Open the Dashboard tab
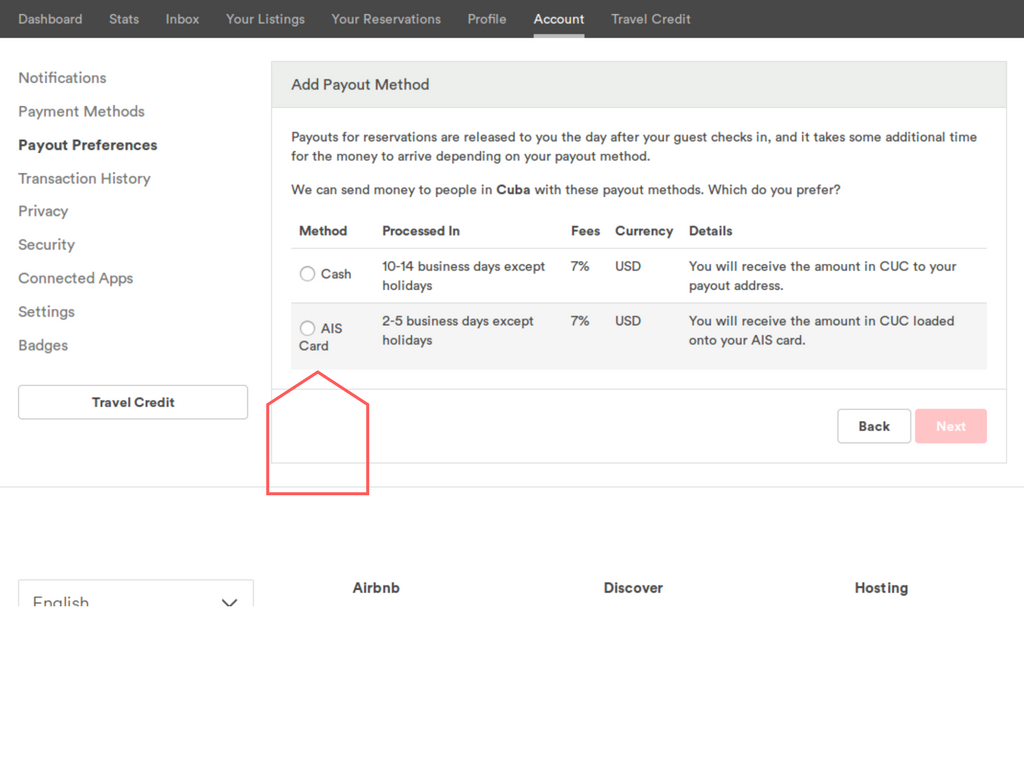 (x=50, y=19)
